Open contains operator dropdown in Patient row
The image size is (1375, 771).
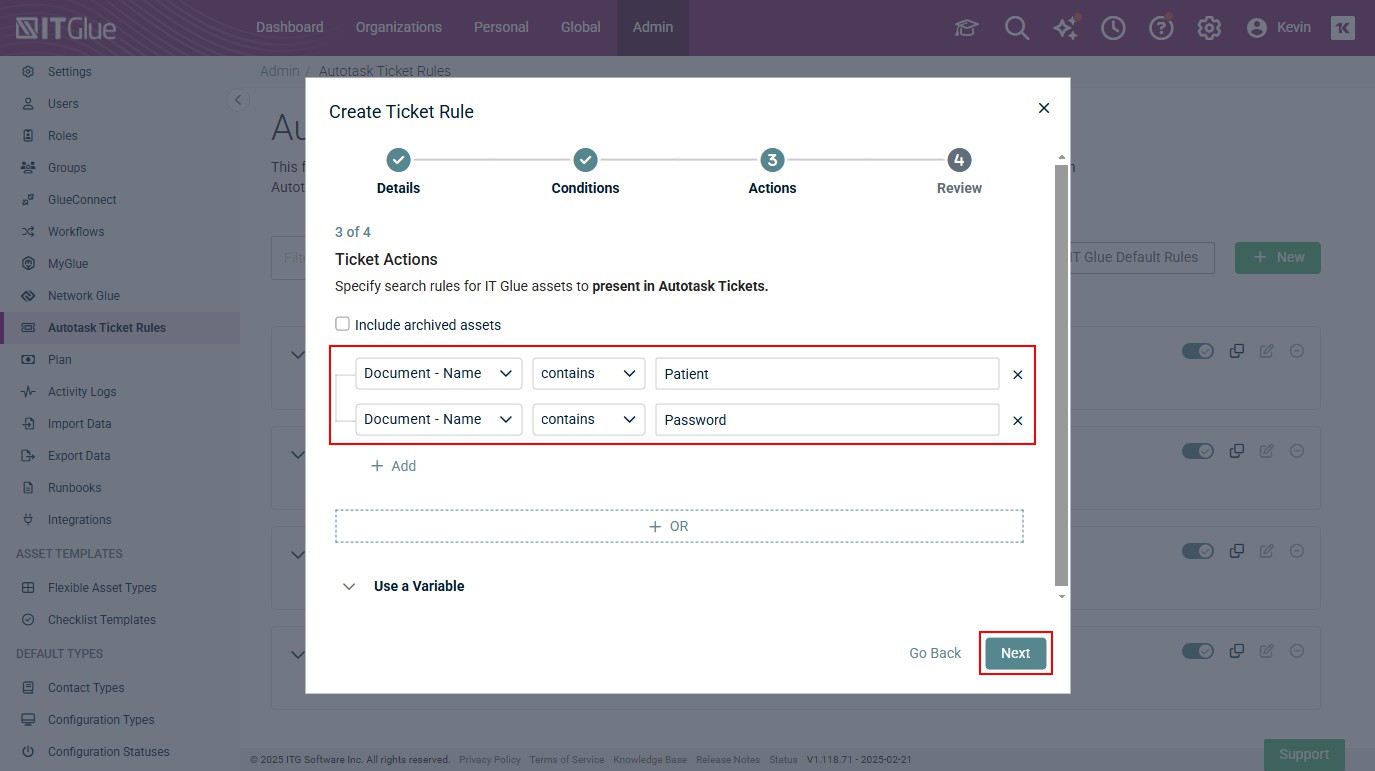[x=589, y=374]
